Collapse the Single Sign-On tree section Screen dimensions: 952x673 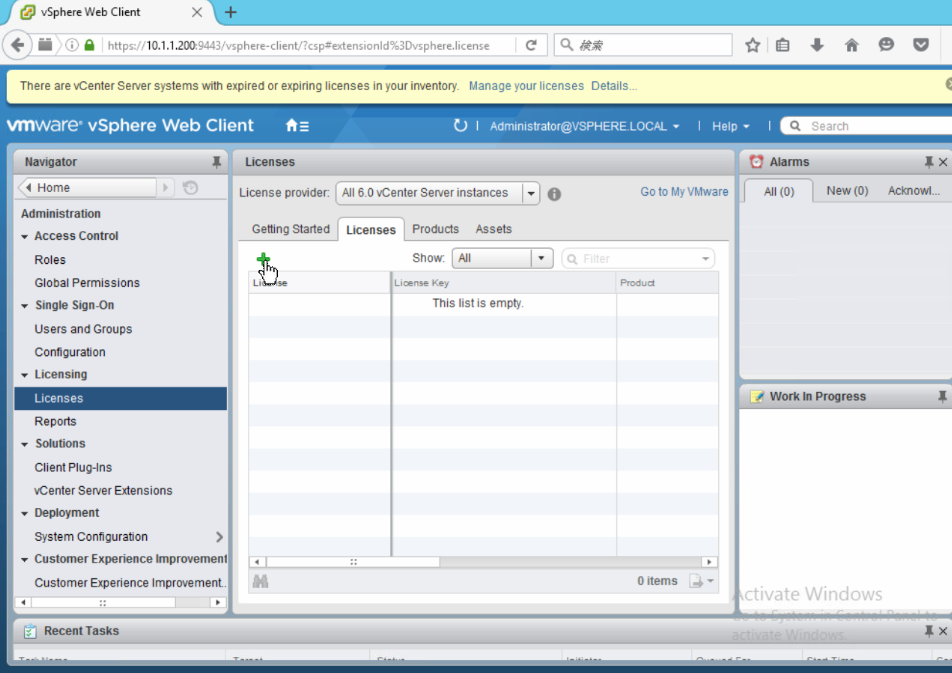point(25,306)
